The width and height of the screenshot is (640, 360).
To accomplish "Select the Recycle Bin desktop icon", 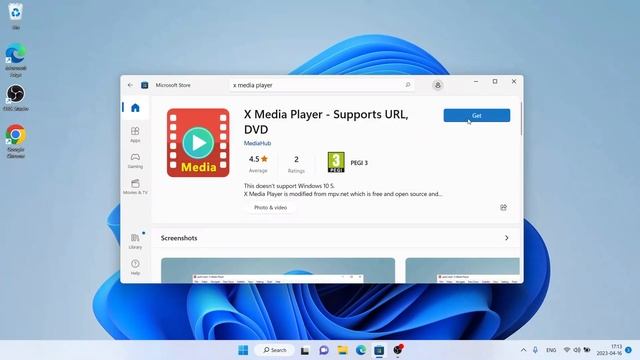I will (16, 16).
